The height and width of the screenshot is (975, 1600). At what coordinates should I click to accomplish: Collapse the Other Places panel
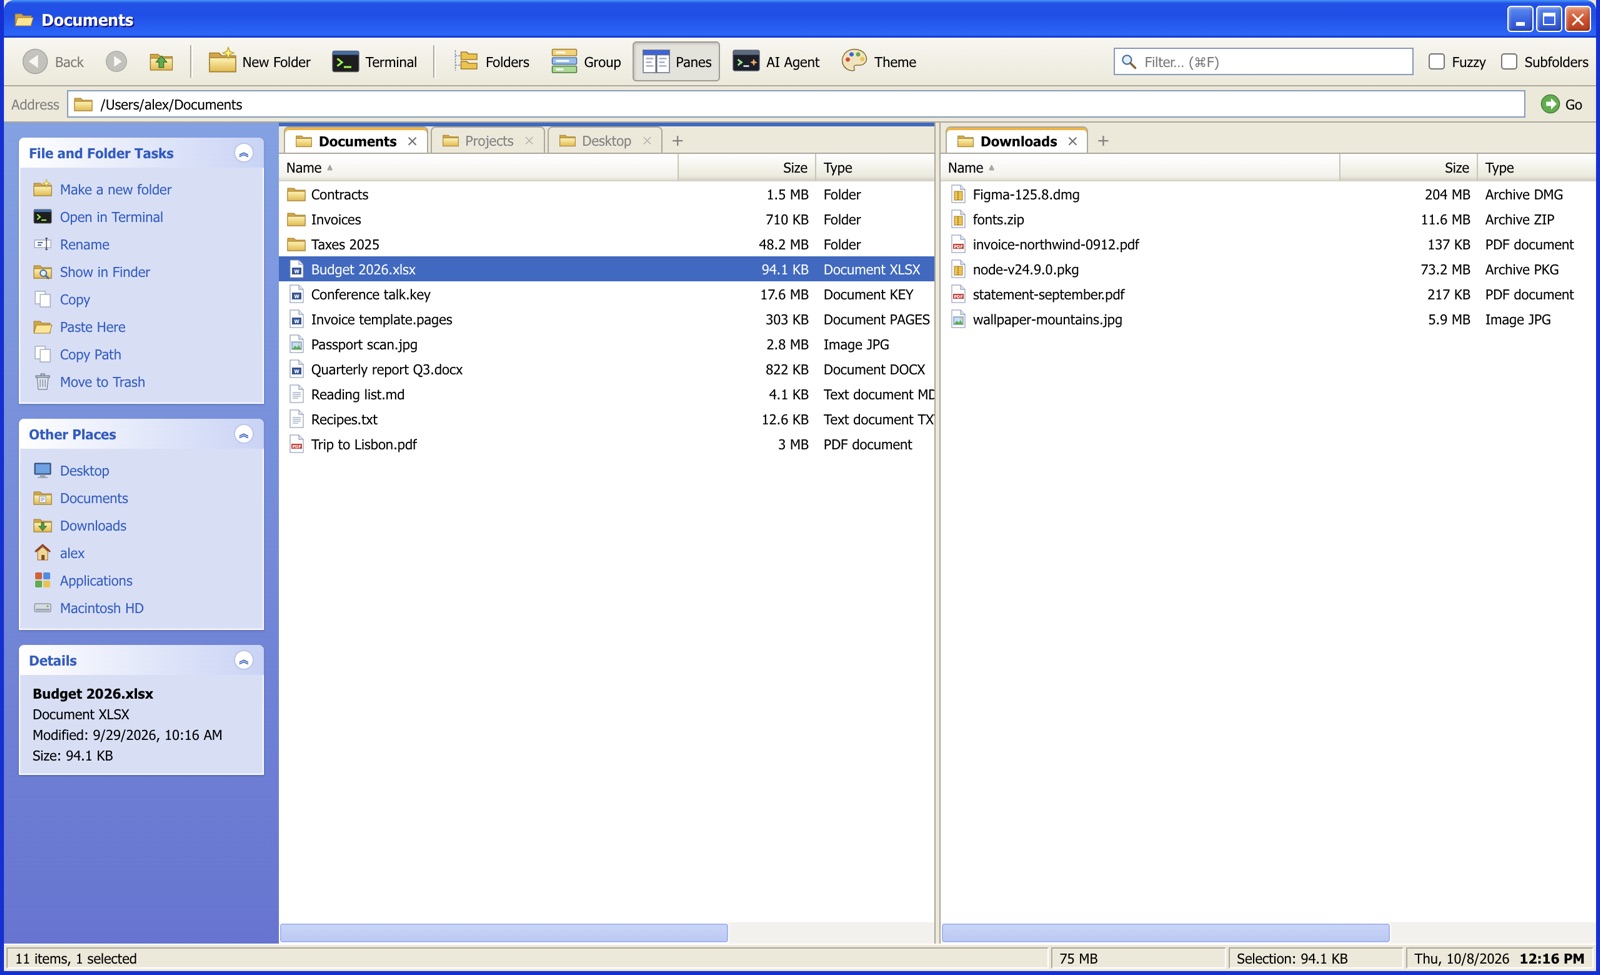point(243,434)
